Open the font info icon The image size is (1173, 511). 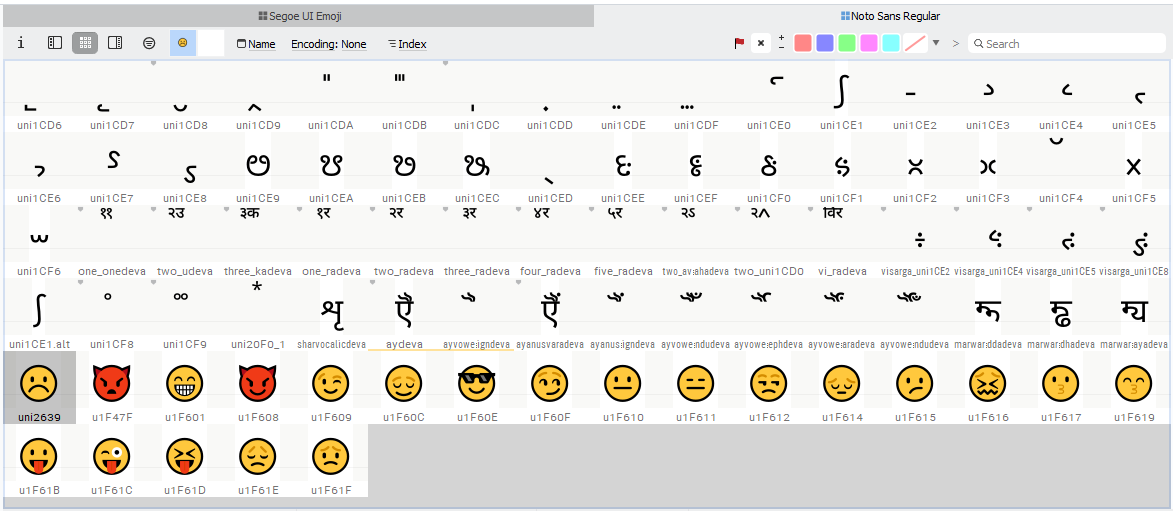tap(21, 43)
